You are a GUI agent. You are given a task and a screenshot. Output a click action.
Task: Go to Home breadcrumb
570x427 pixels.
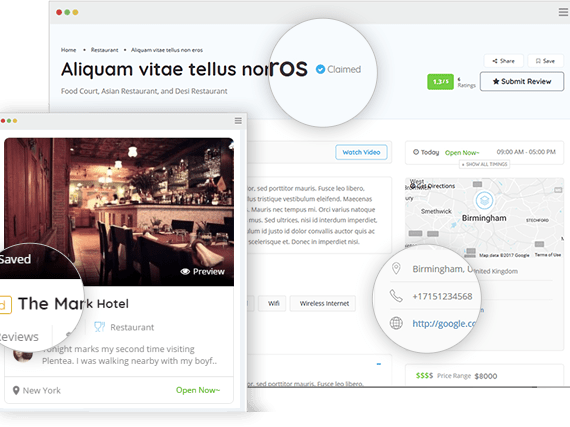coord(68,50)
